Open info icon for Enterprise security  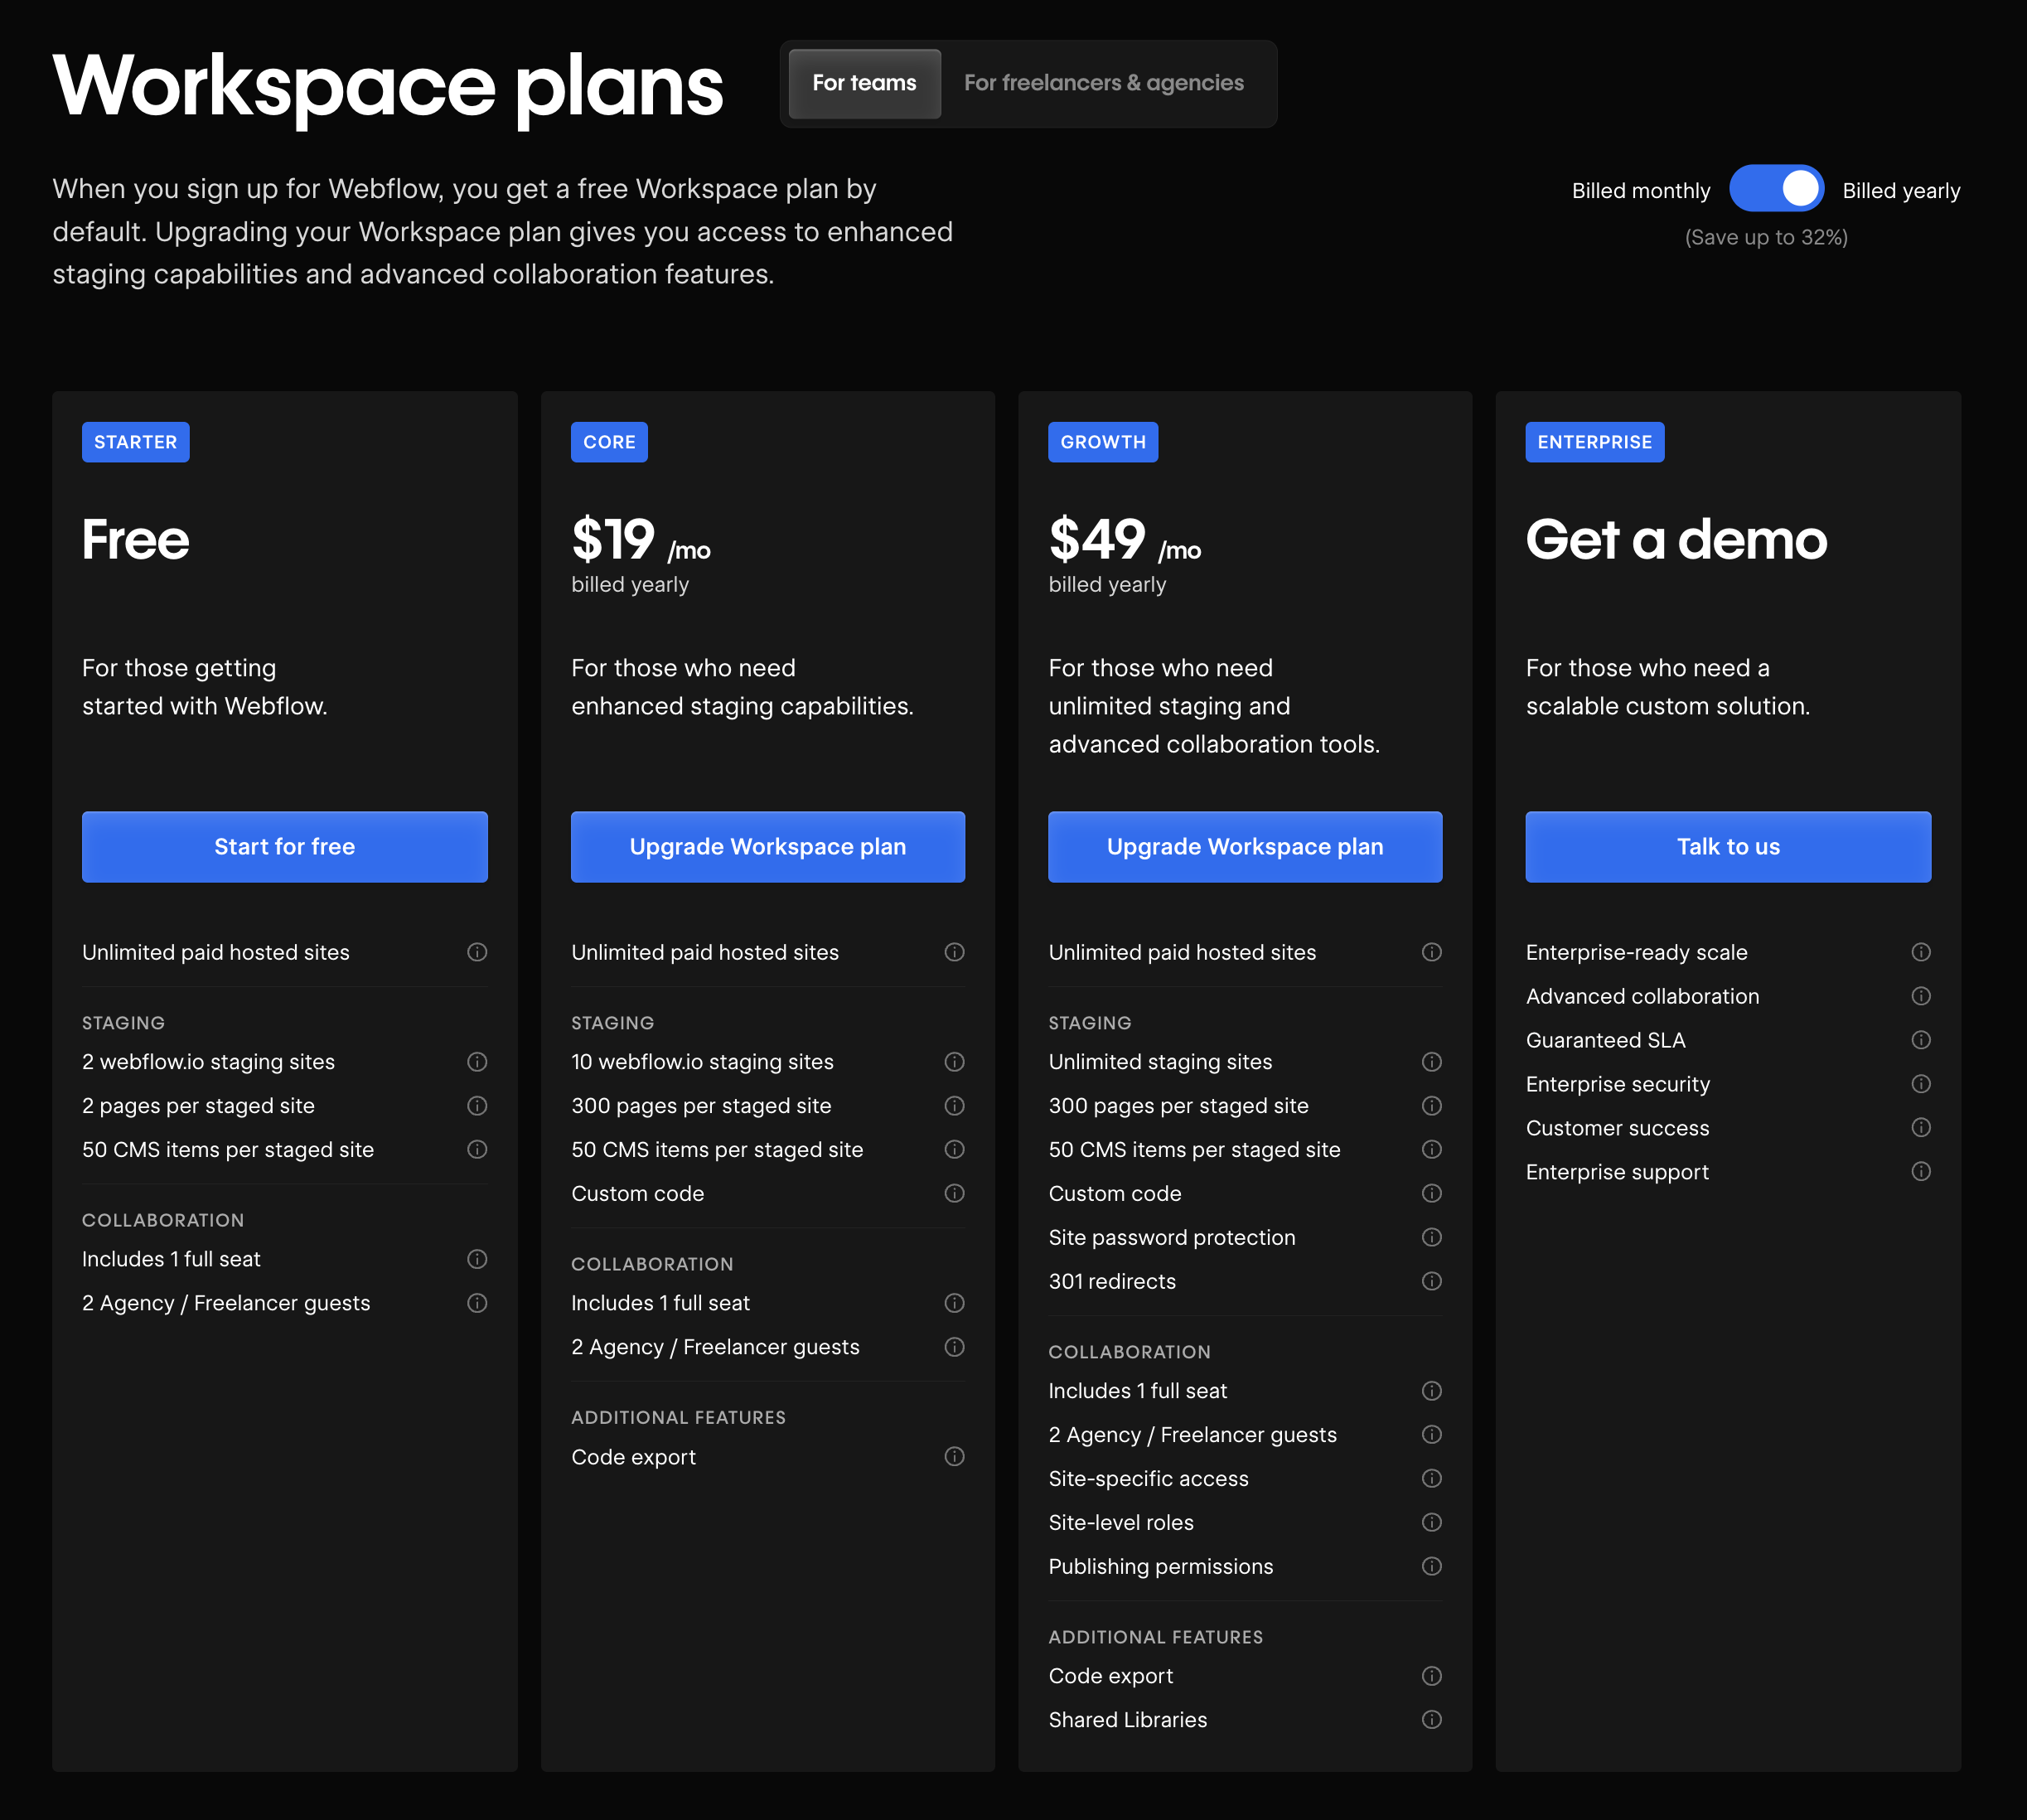pyautogui.click(x=1921, y=1084)
